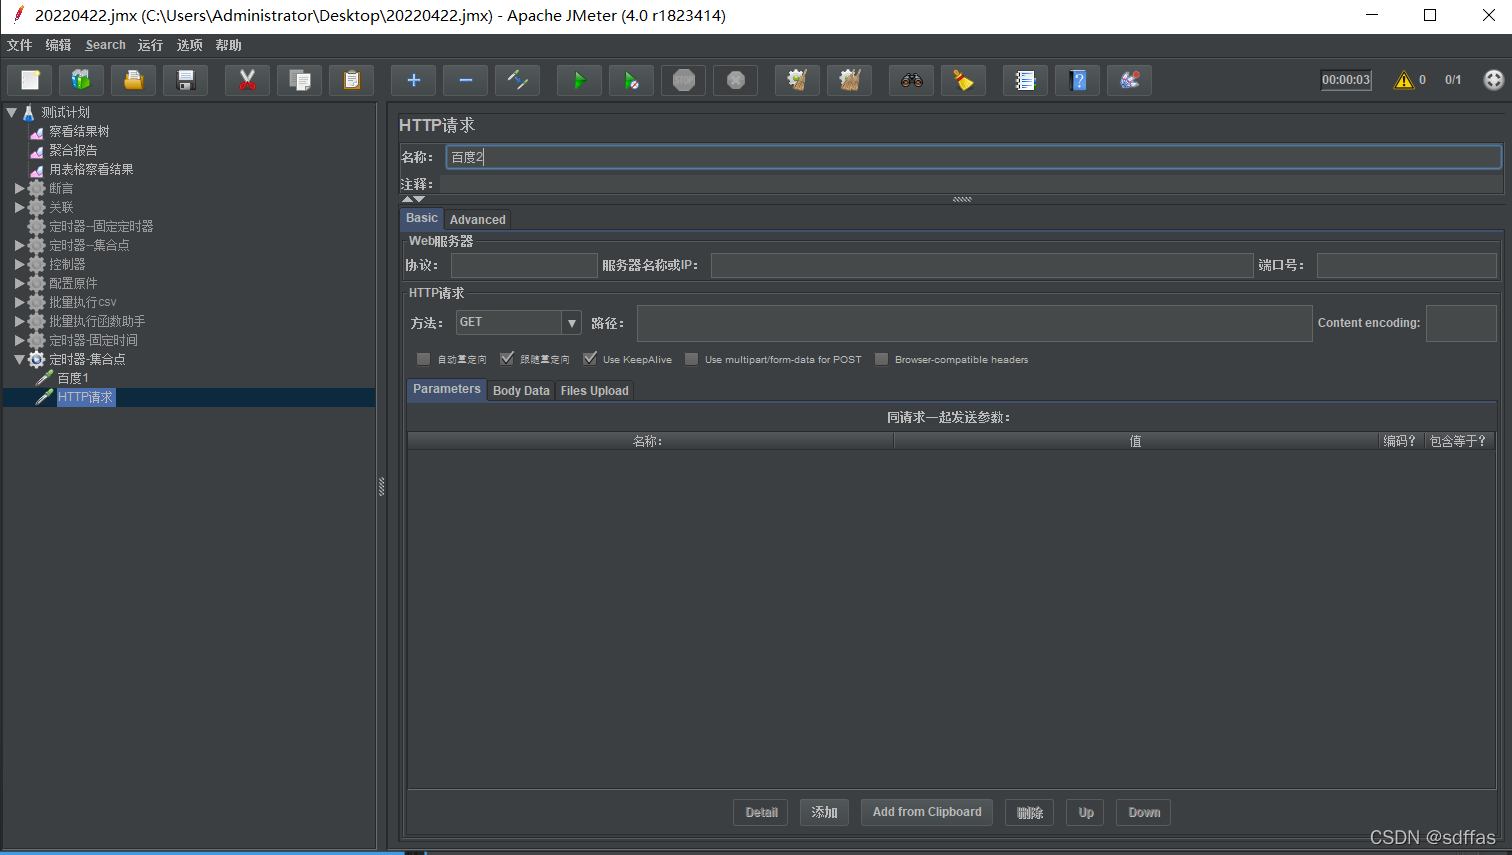Switch to the Body Data tab

[521, 391]
